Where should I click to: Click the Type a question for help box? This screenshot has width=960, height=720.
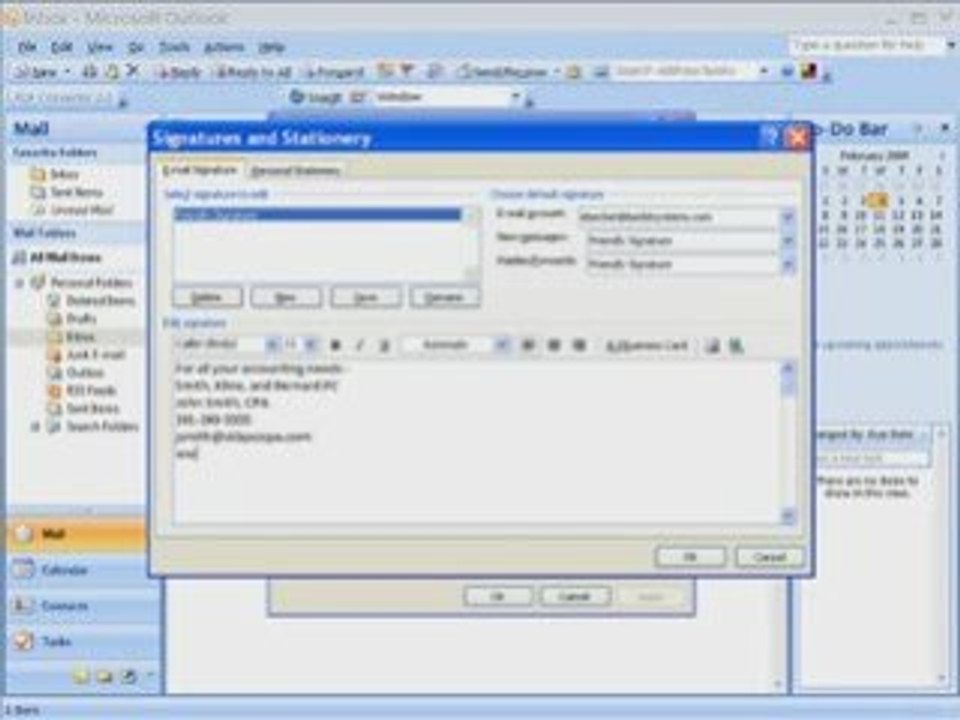coord(866,45)
